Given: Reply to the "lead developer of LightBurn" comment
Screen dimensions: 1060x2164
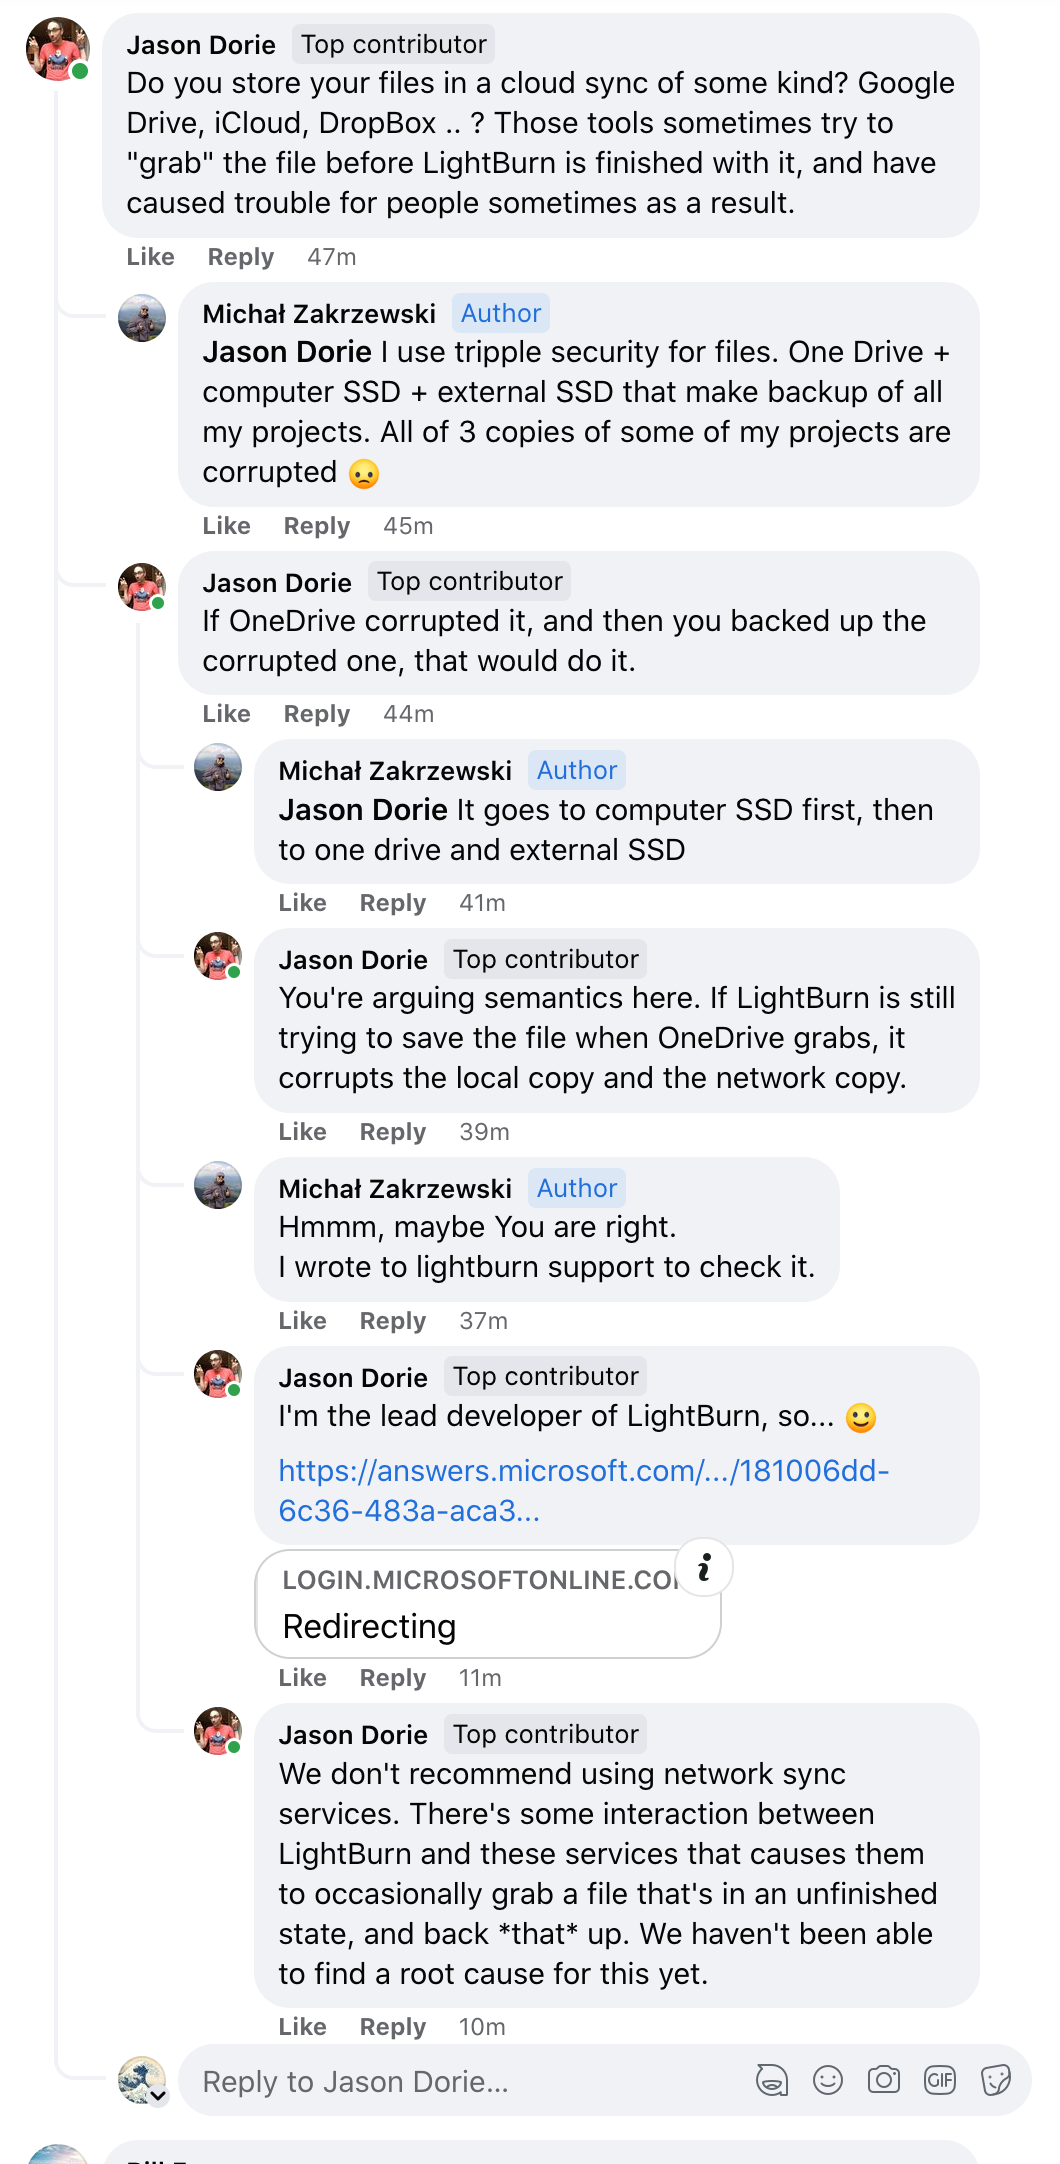Looking at the screenshot, I should (392, 1678).
